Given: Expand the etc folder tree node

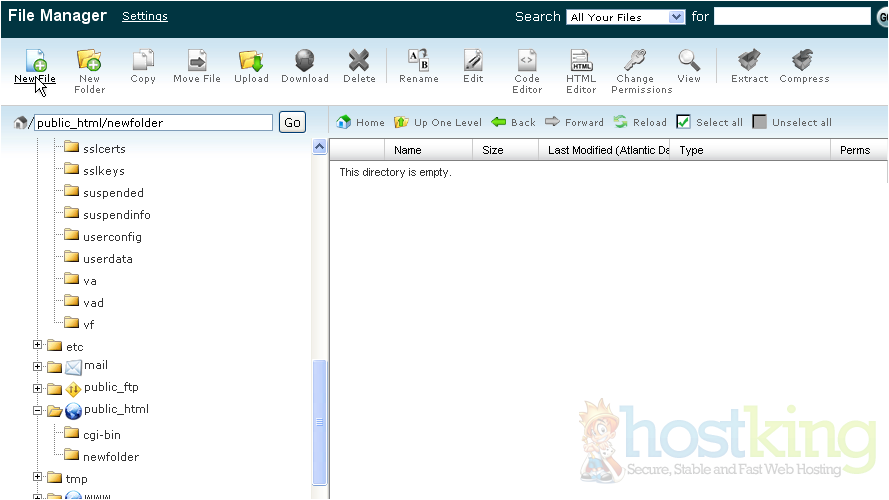Looking at the screenshot, I should (x=38, y=345).
